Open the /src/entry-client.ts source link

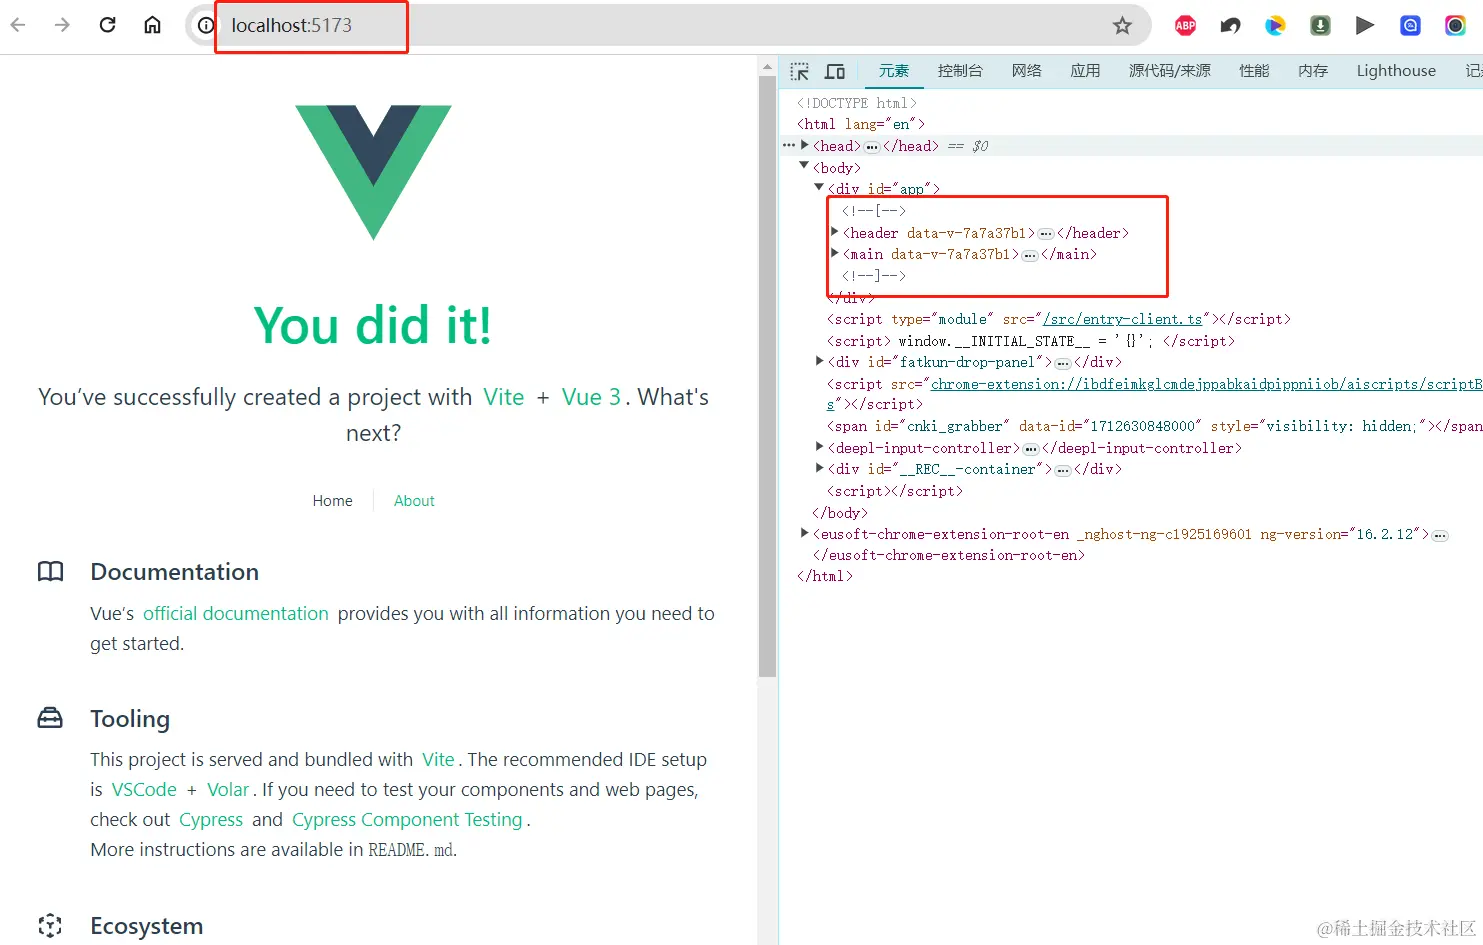(x=1122, y=319)
